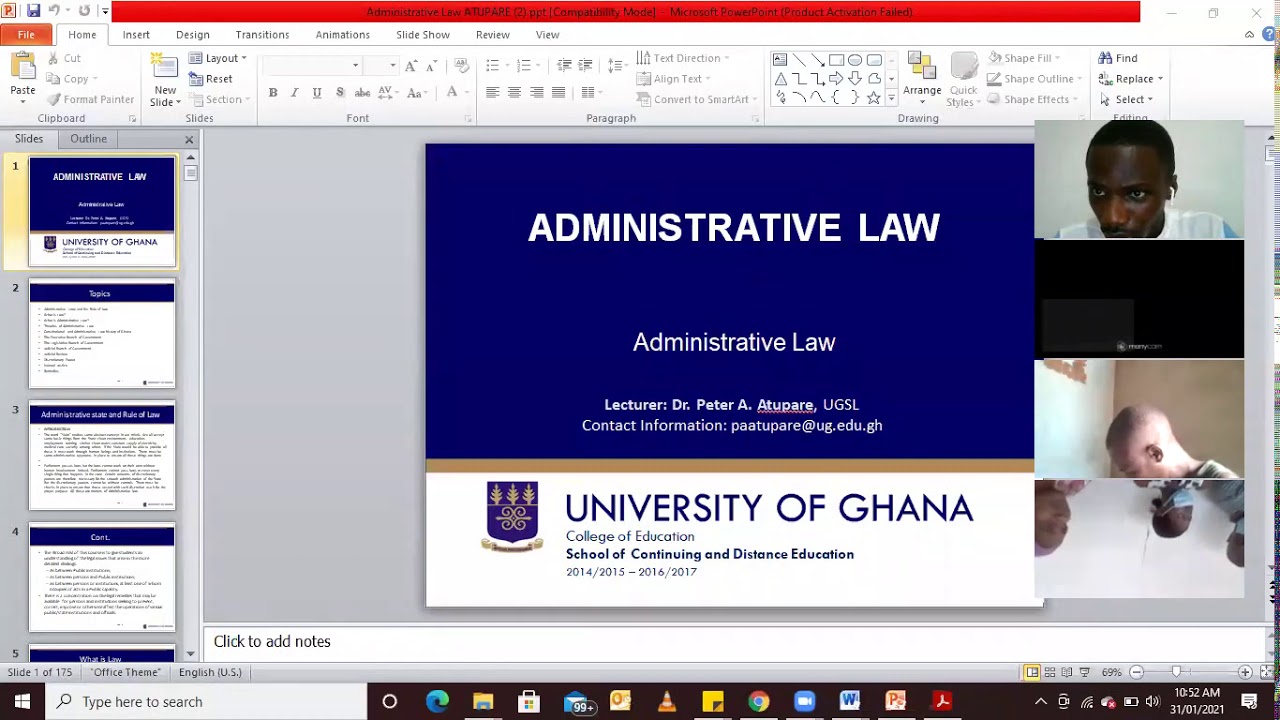Toggle bold formatting
Image resolution: width=1280 pixels, height=720 pixels.
272,92
